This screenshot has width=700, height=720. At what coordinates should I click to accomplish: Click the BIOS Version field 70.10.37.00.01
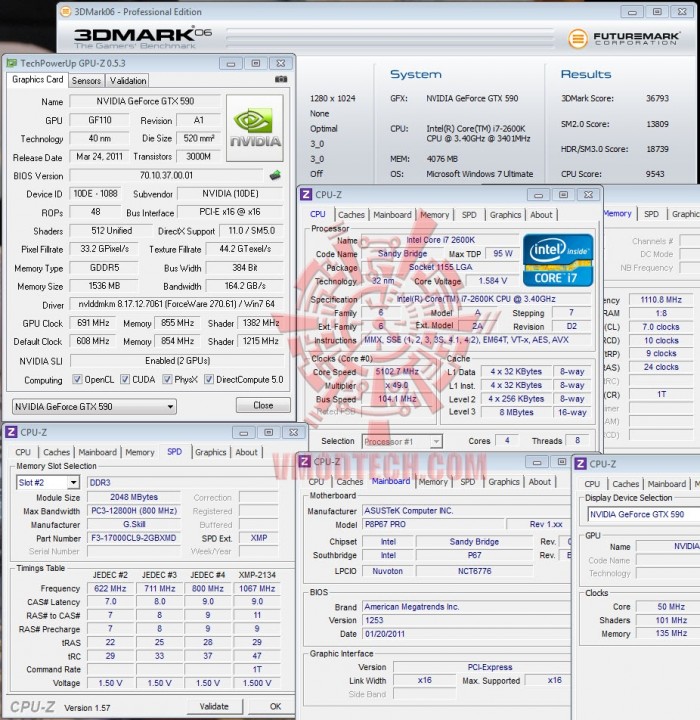coord(166,175)
